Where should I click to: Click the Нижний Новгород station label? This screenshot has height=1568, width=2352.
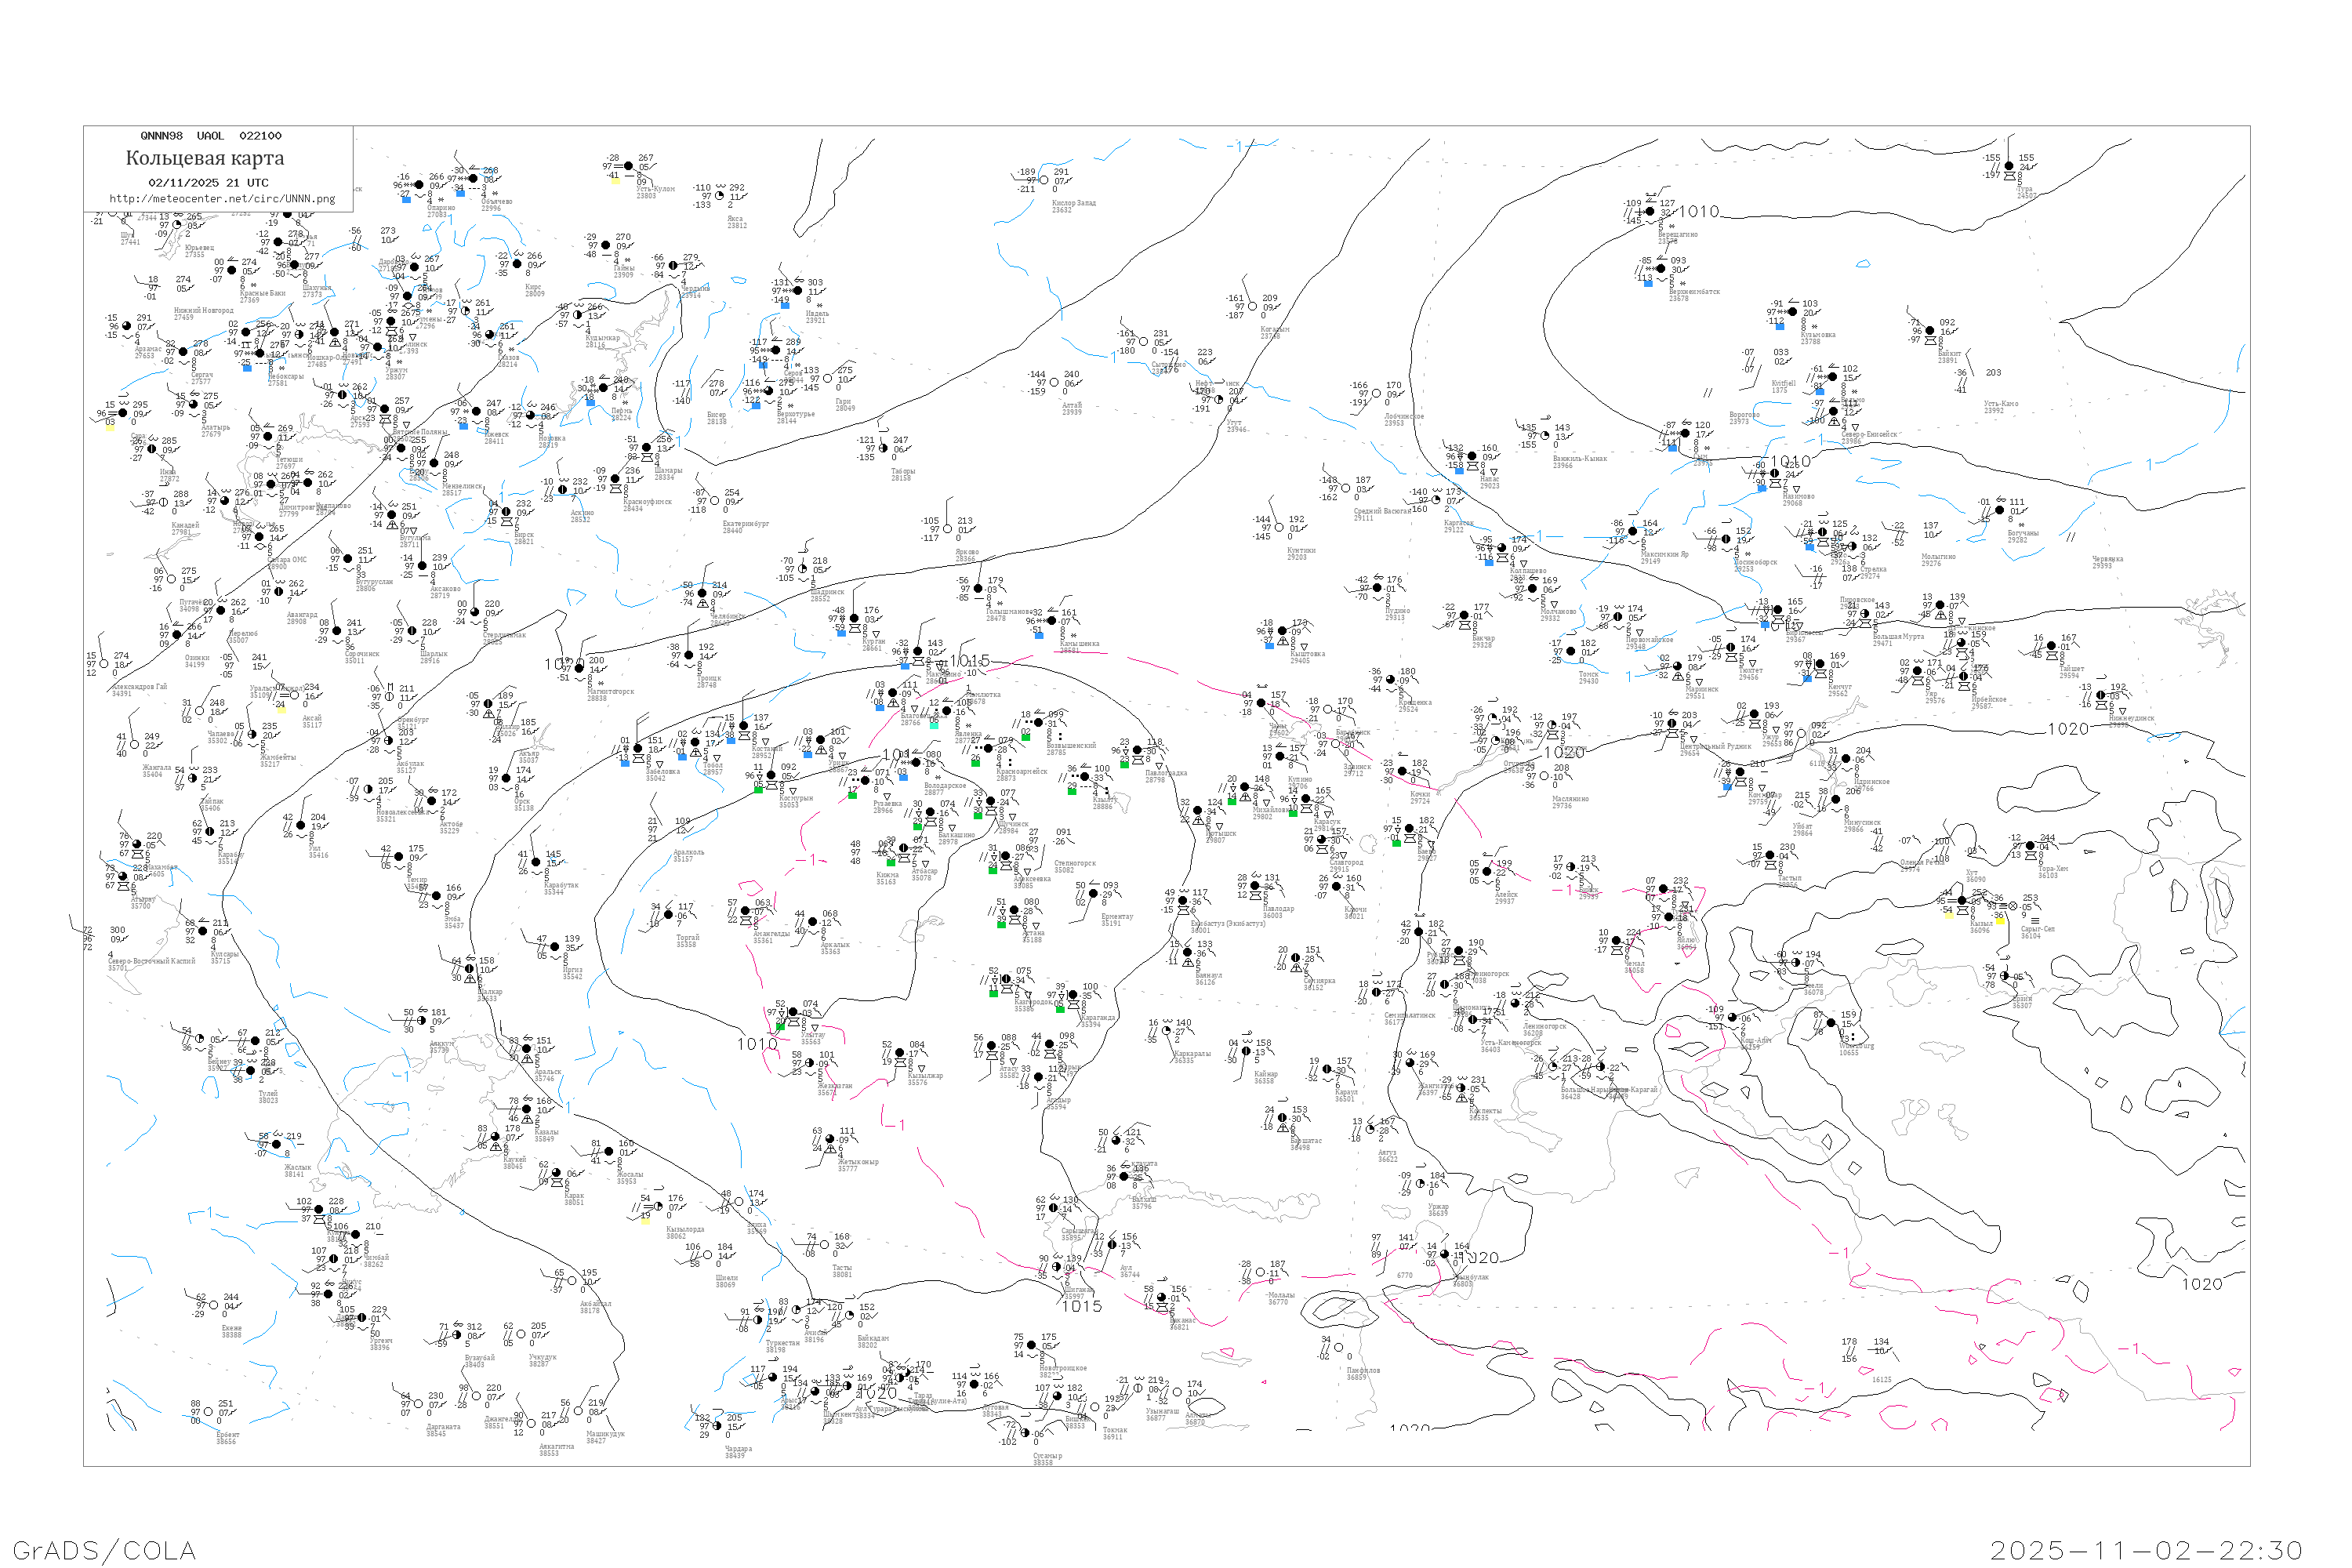click(203, 311)
